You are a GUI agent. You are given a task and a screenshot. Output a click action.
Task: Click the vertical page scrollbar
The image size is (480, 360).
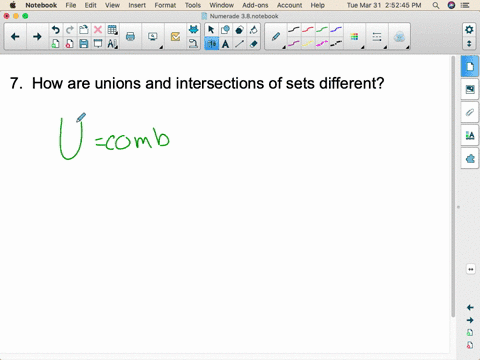pyautogui.click(x=453, y=187)
